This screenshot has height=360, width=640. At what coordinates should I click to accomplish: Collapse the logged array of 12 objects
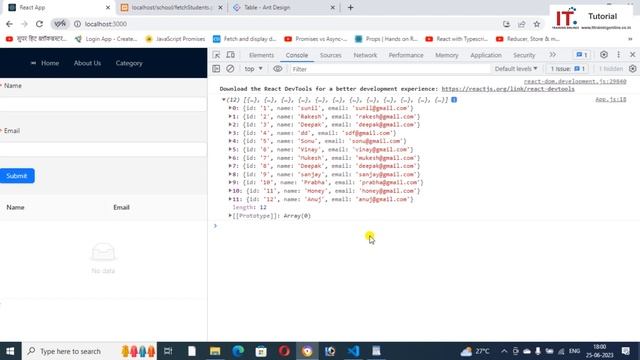[224, 100]
